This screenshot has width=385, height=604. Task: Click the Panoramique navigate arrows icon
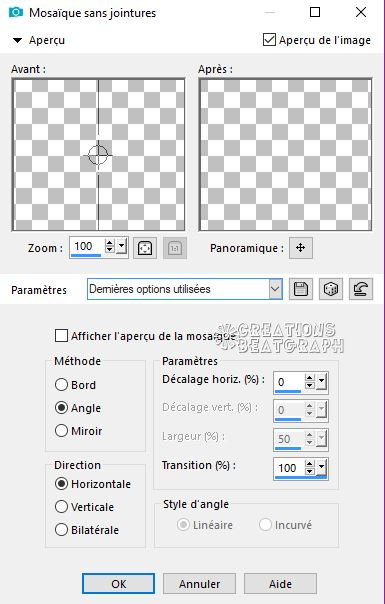tap(301, 248)
